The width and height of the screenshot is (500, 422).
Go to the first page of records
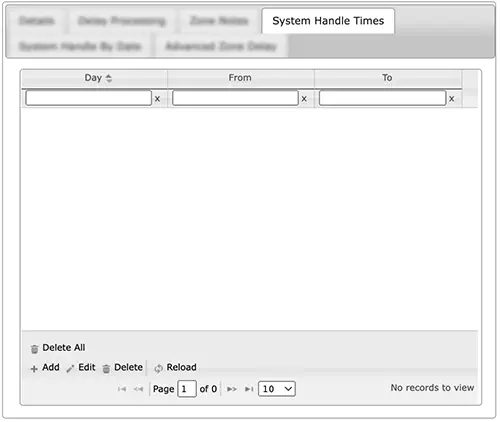122,389
